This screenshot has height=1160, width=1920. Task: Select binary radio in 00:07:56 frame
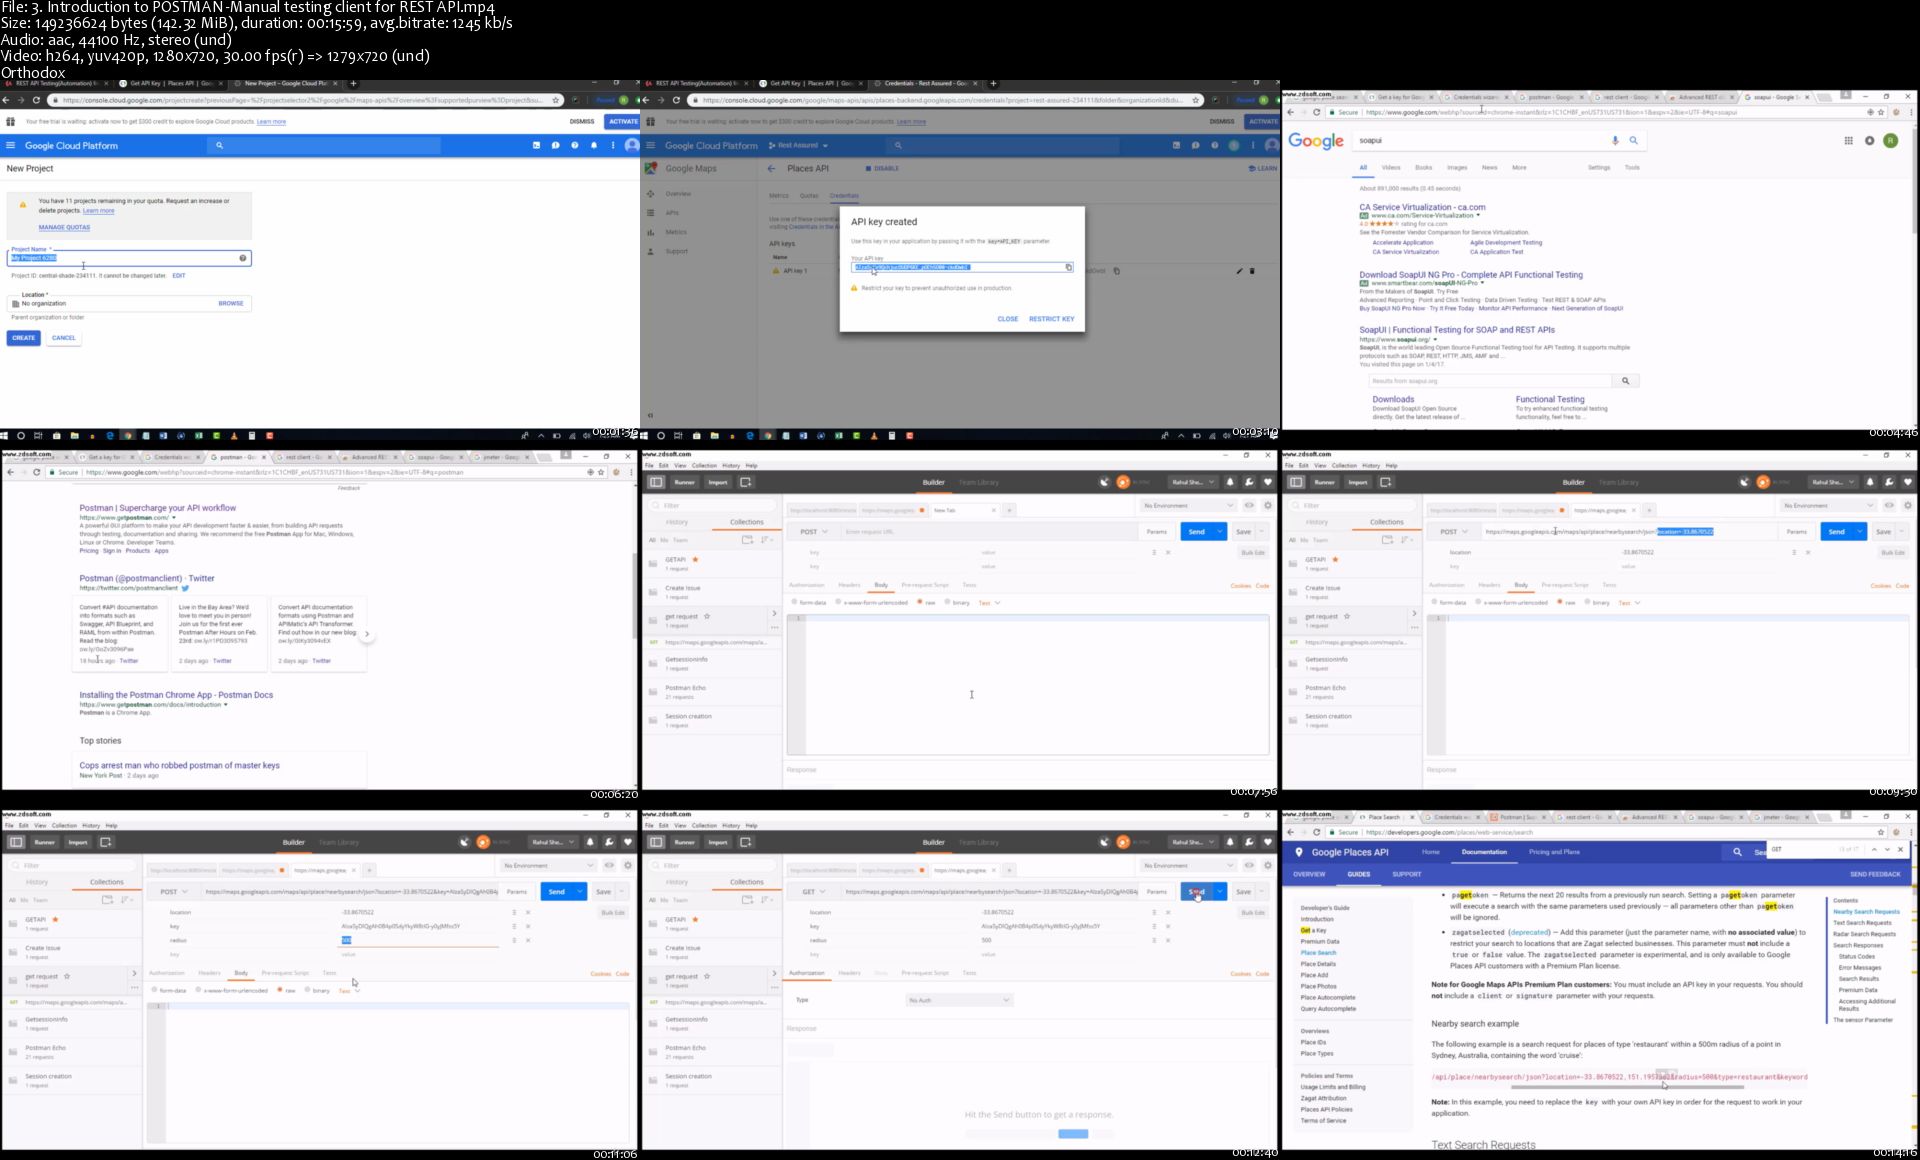point(948,602)
